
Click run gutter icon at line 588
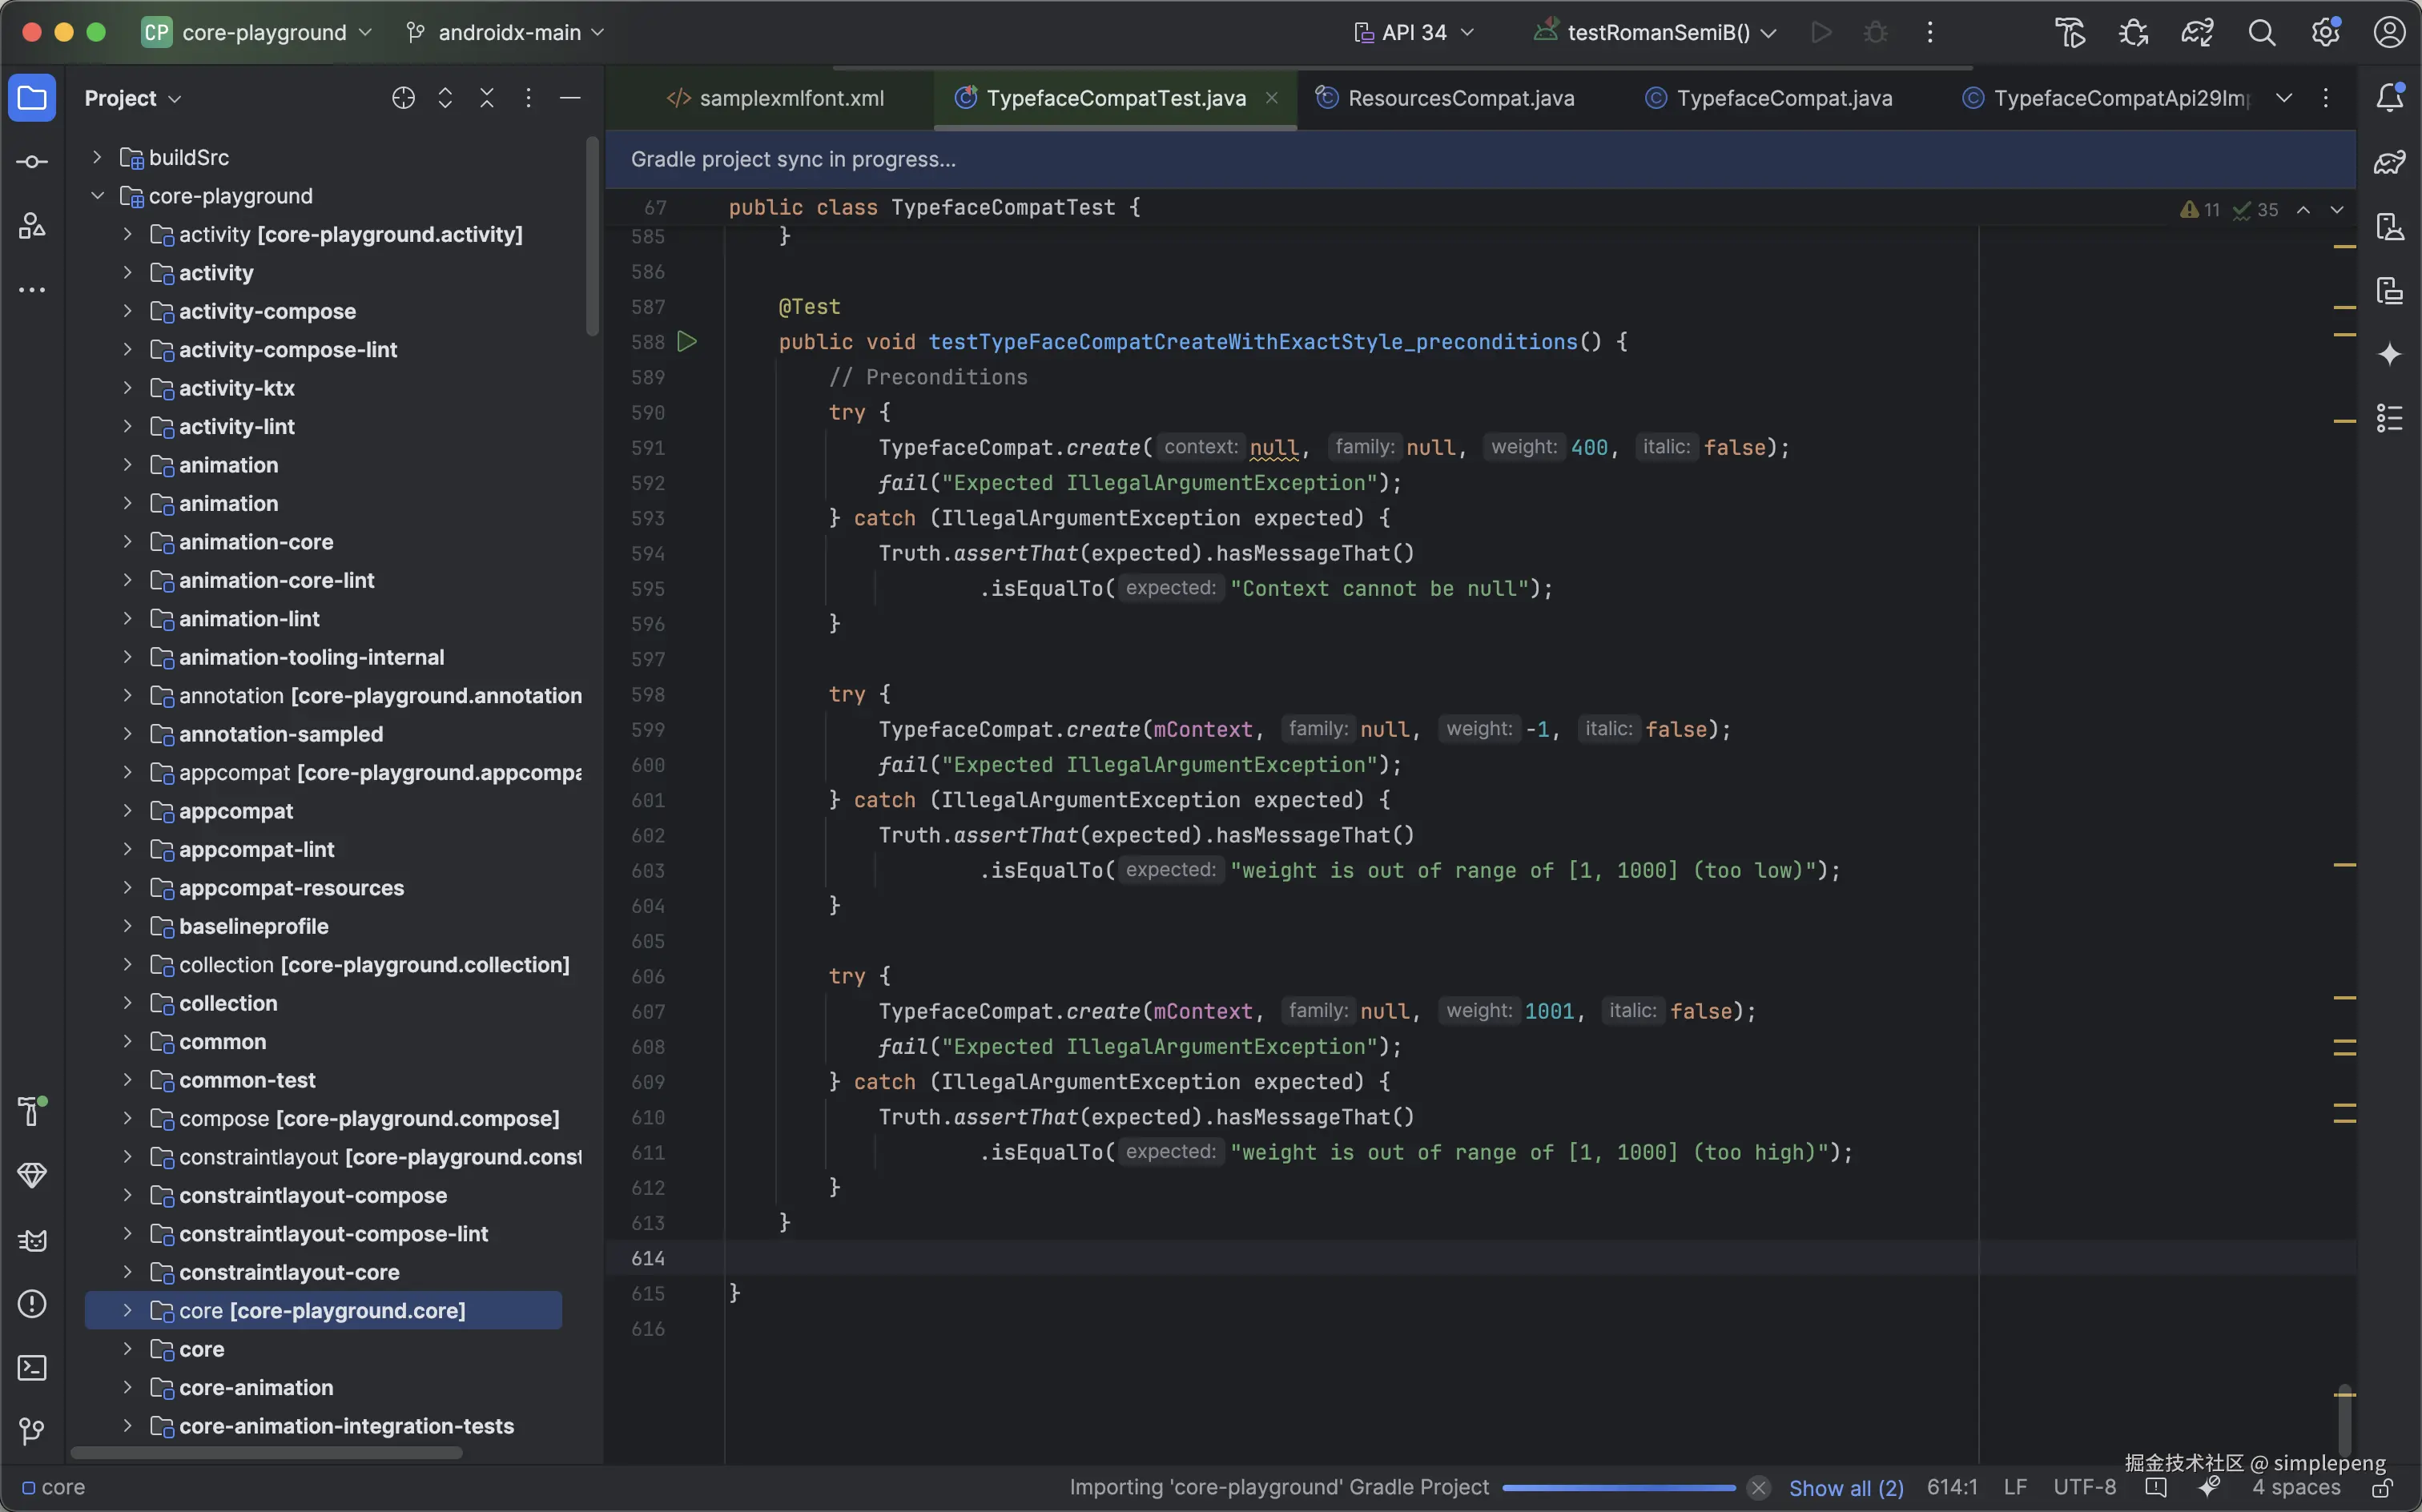pos(687,342)
